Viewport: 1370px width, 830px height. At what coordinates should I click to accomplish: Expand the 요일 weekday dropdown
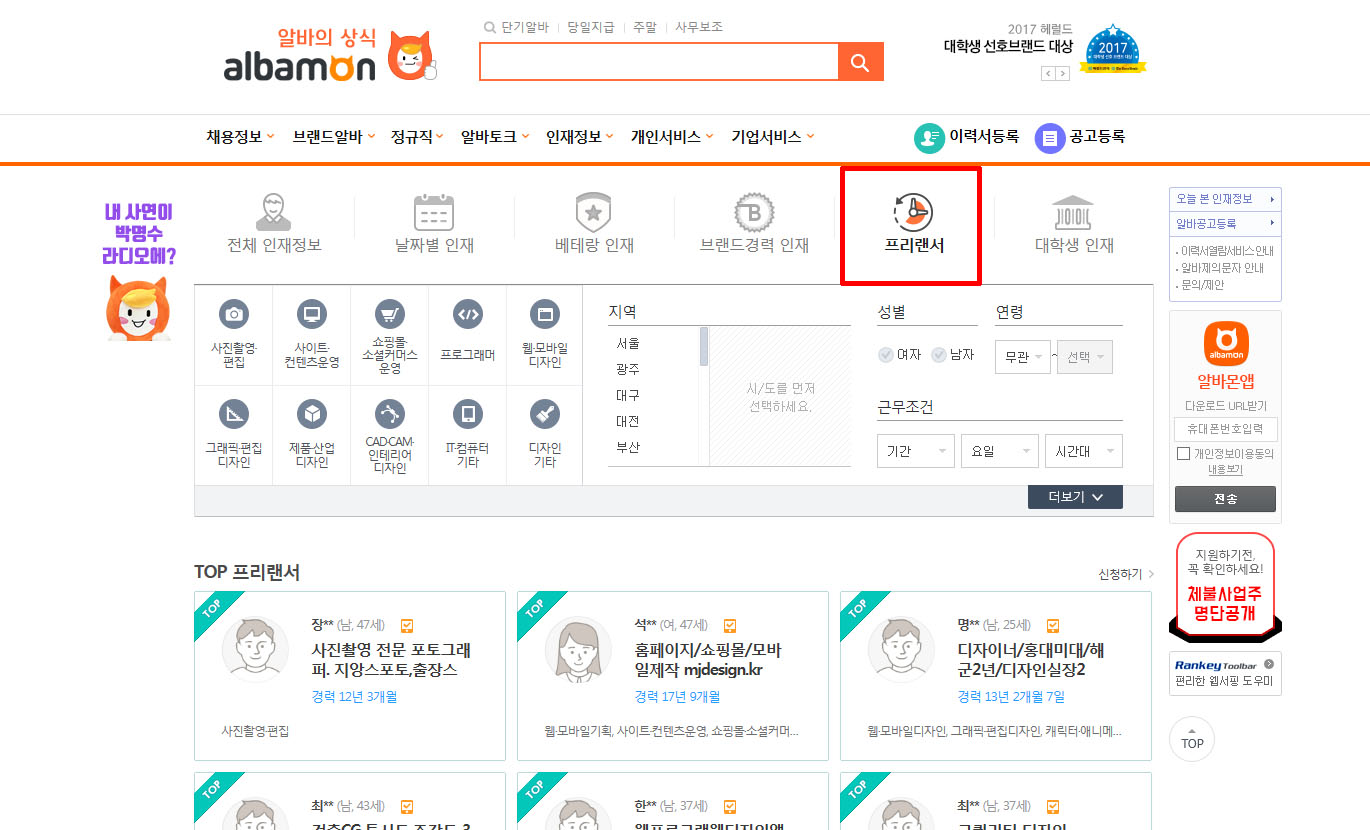999,452
